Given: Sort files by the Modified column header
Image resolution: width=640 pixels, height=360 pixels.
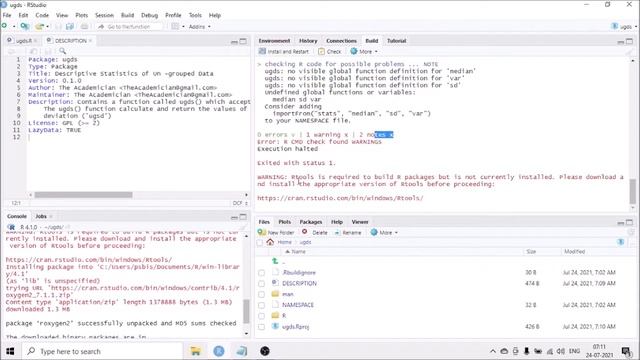Looking at the screenshot, I should click(x=574, y=251).
